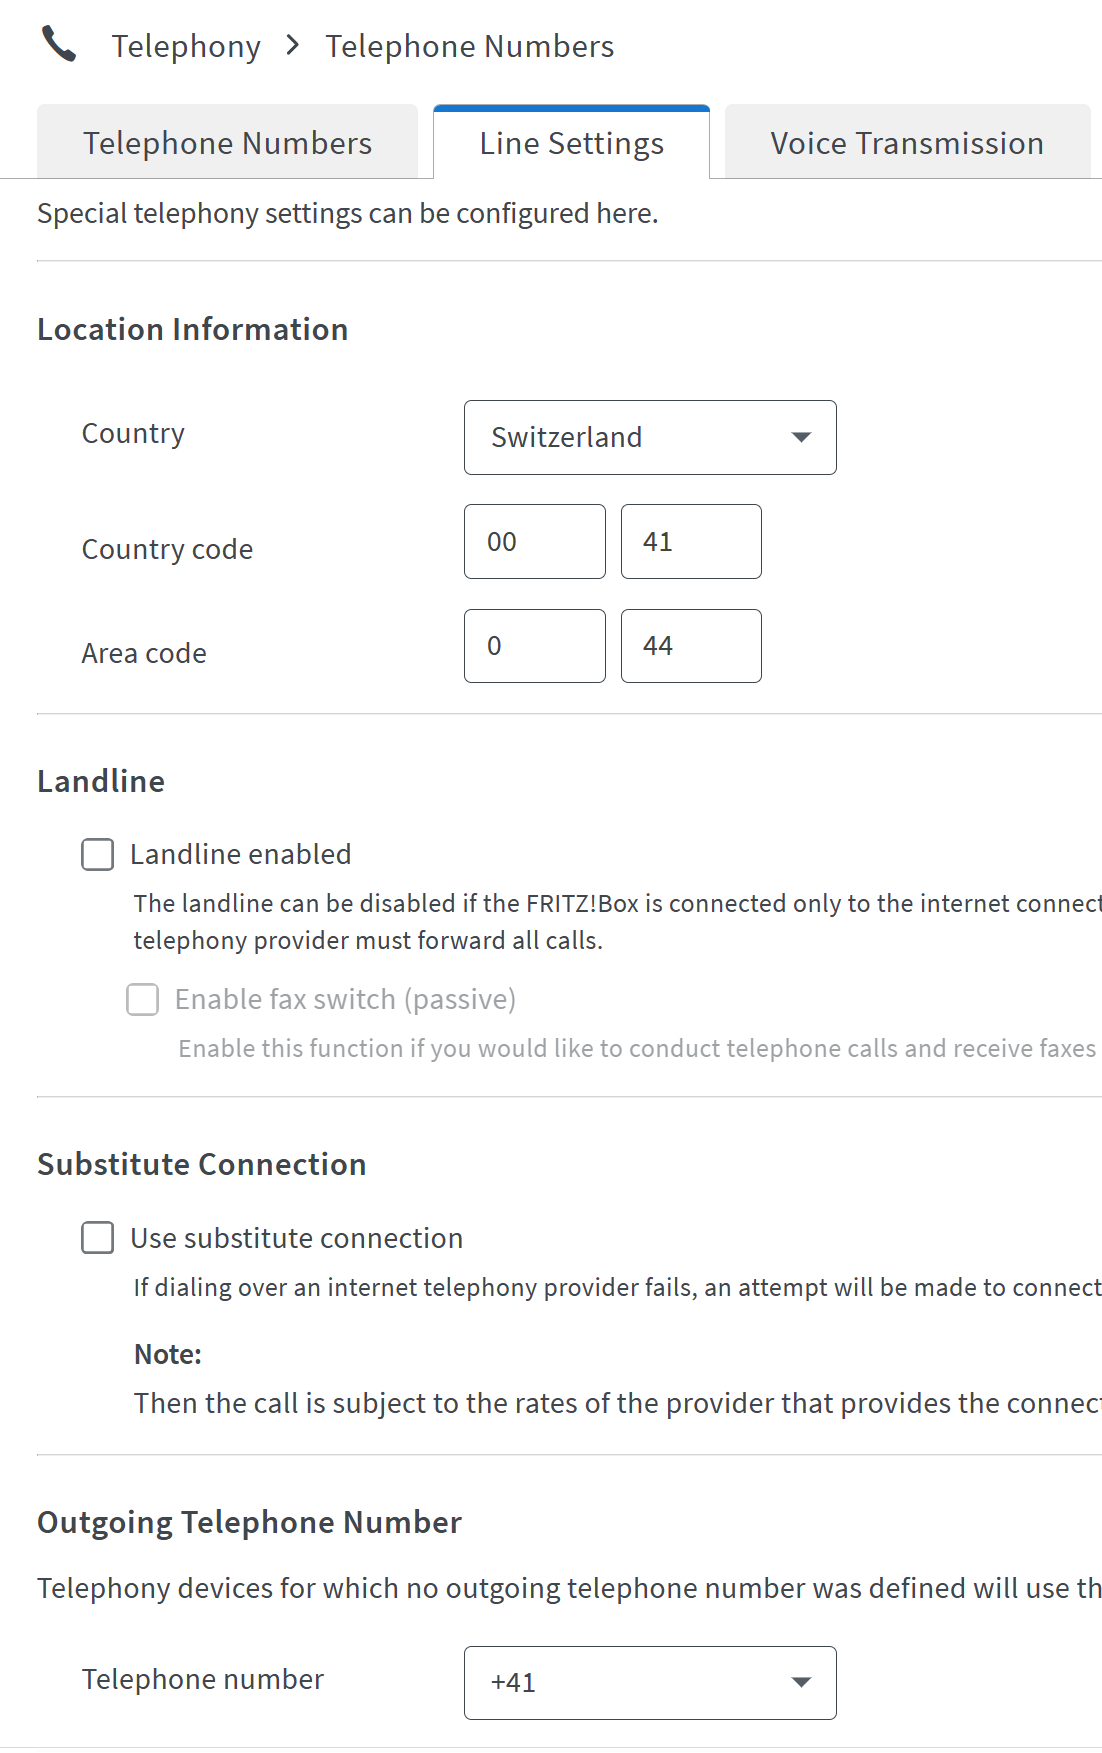Expand the Country dropdown showing Switzerland
Image resolution: width=1102 pixels, height=1753 pixels.
point(649,437)
